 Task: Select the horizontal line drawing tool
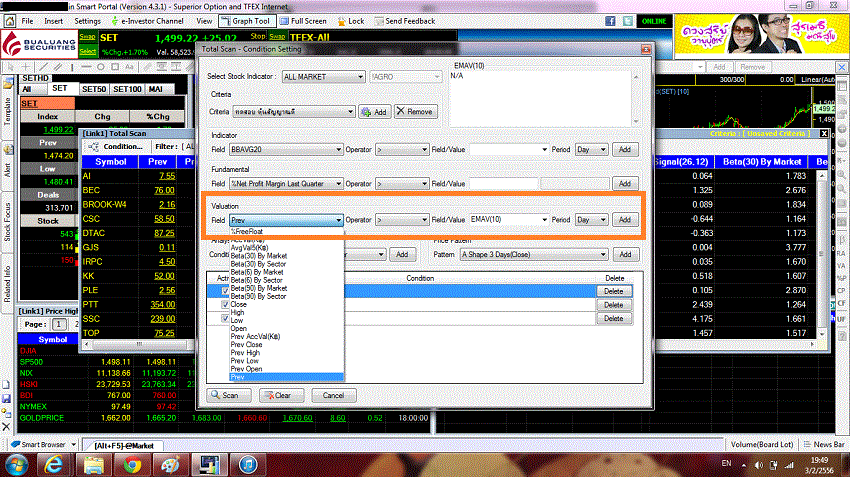[x=86, y=67]
